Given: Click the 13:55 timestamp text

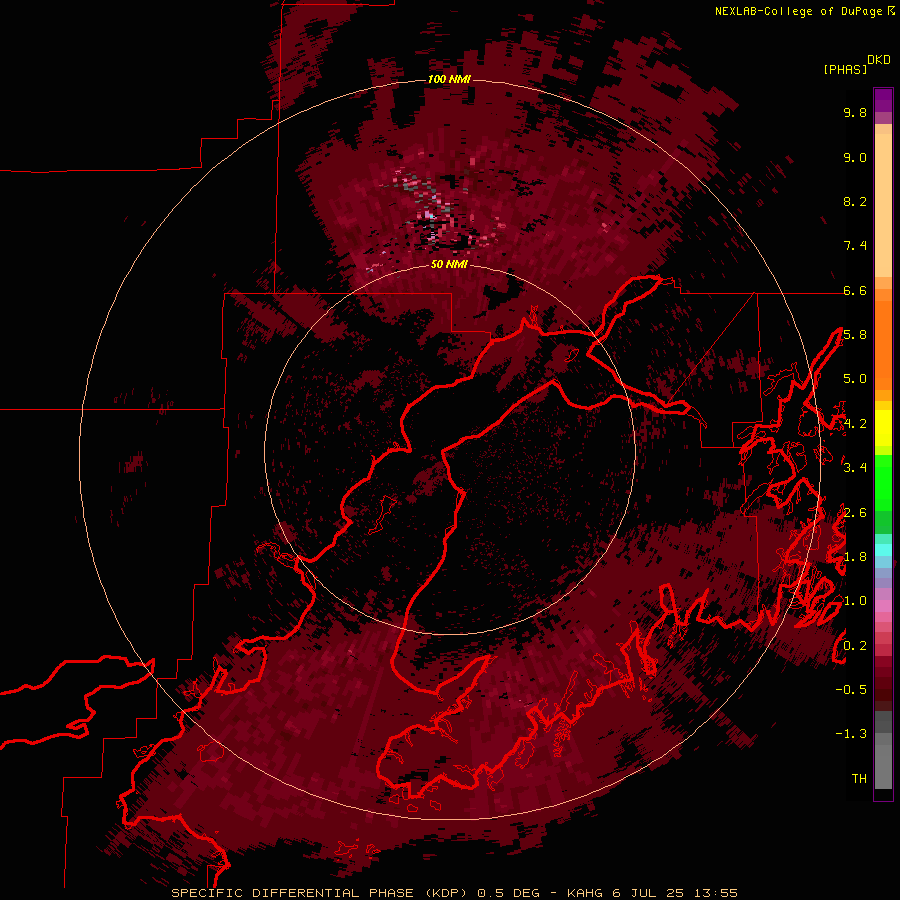Looking at the screenshot, I should tap(716, 893).
